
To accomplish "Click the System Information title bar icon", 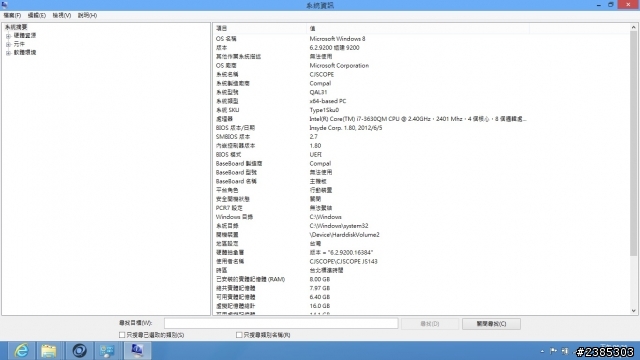I will [4, 5].
